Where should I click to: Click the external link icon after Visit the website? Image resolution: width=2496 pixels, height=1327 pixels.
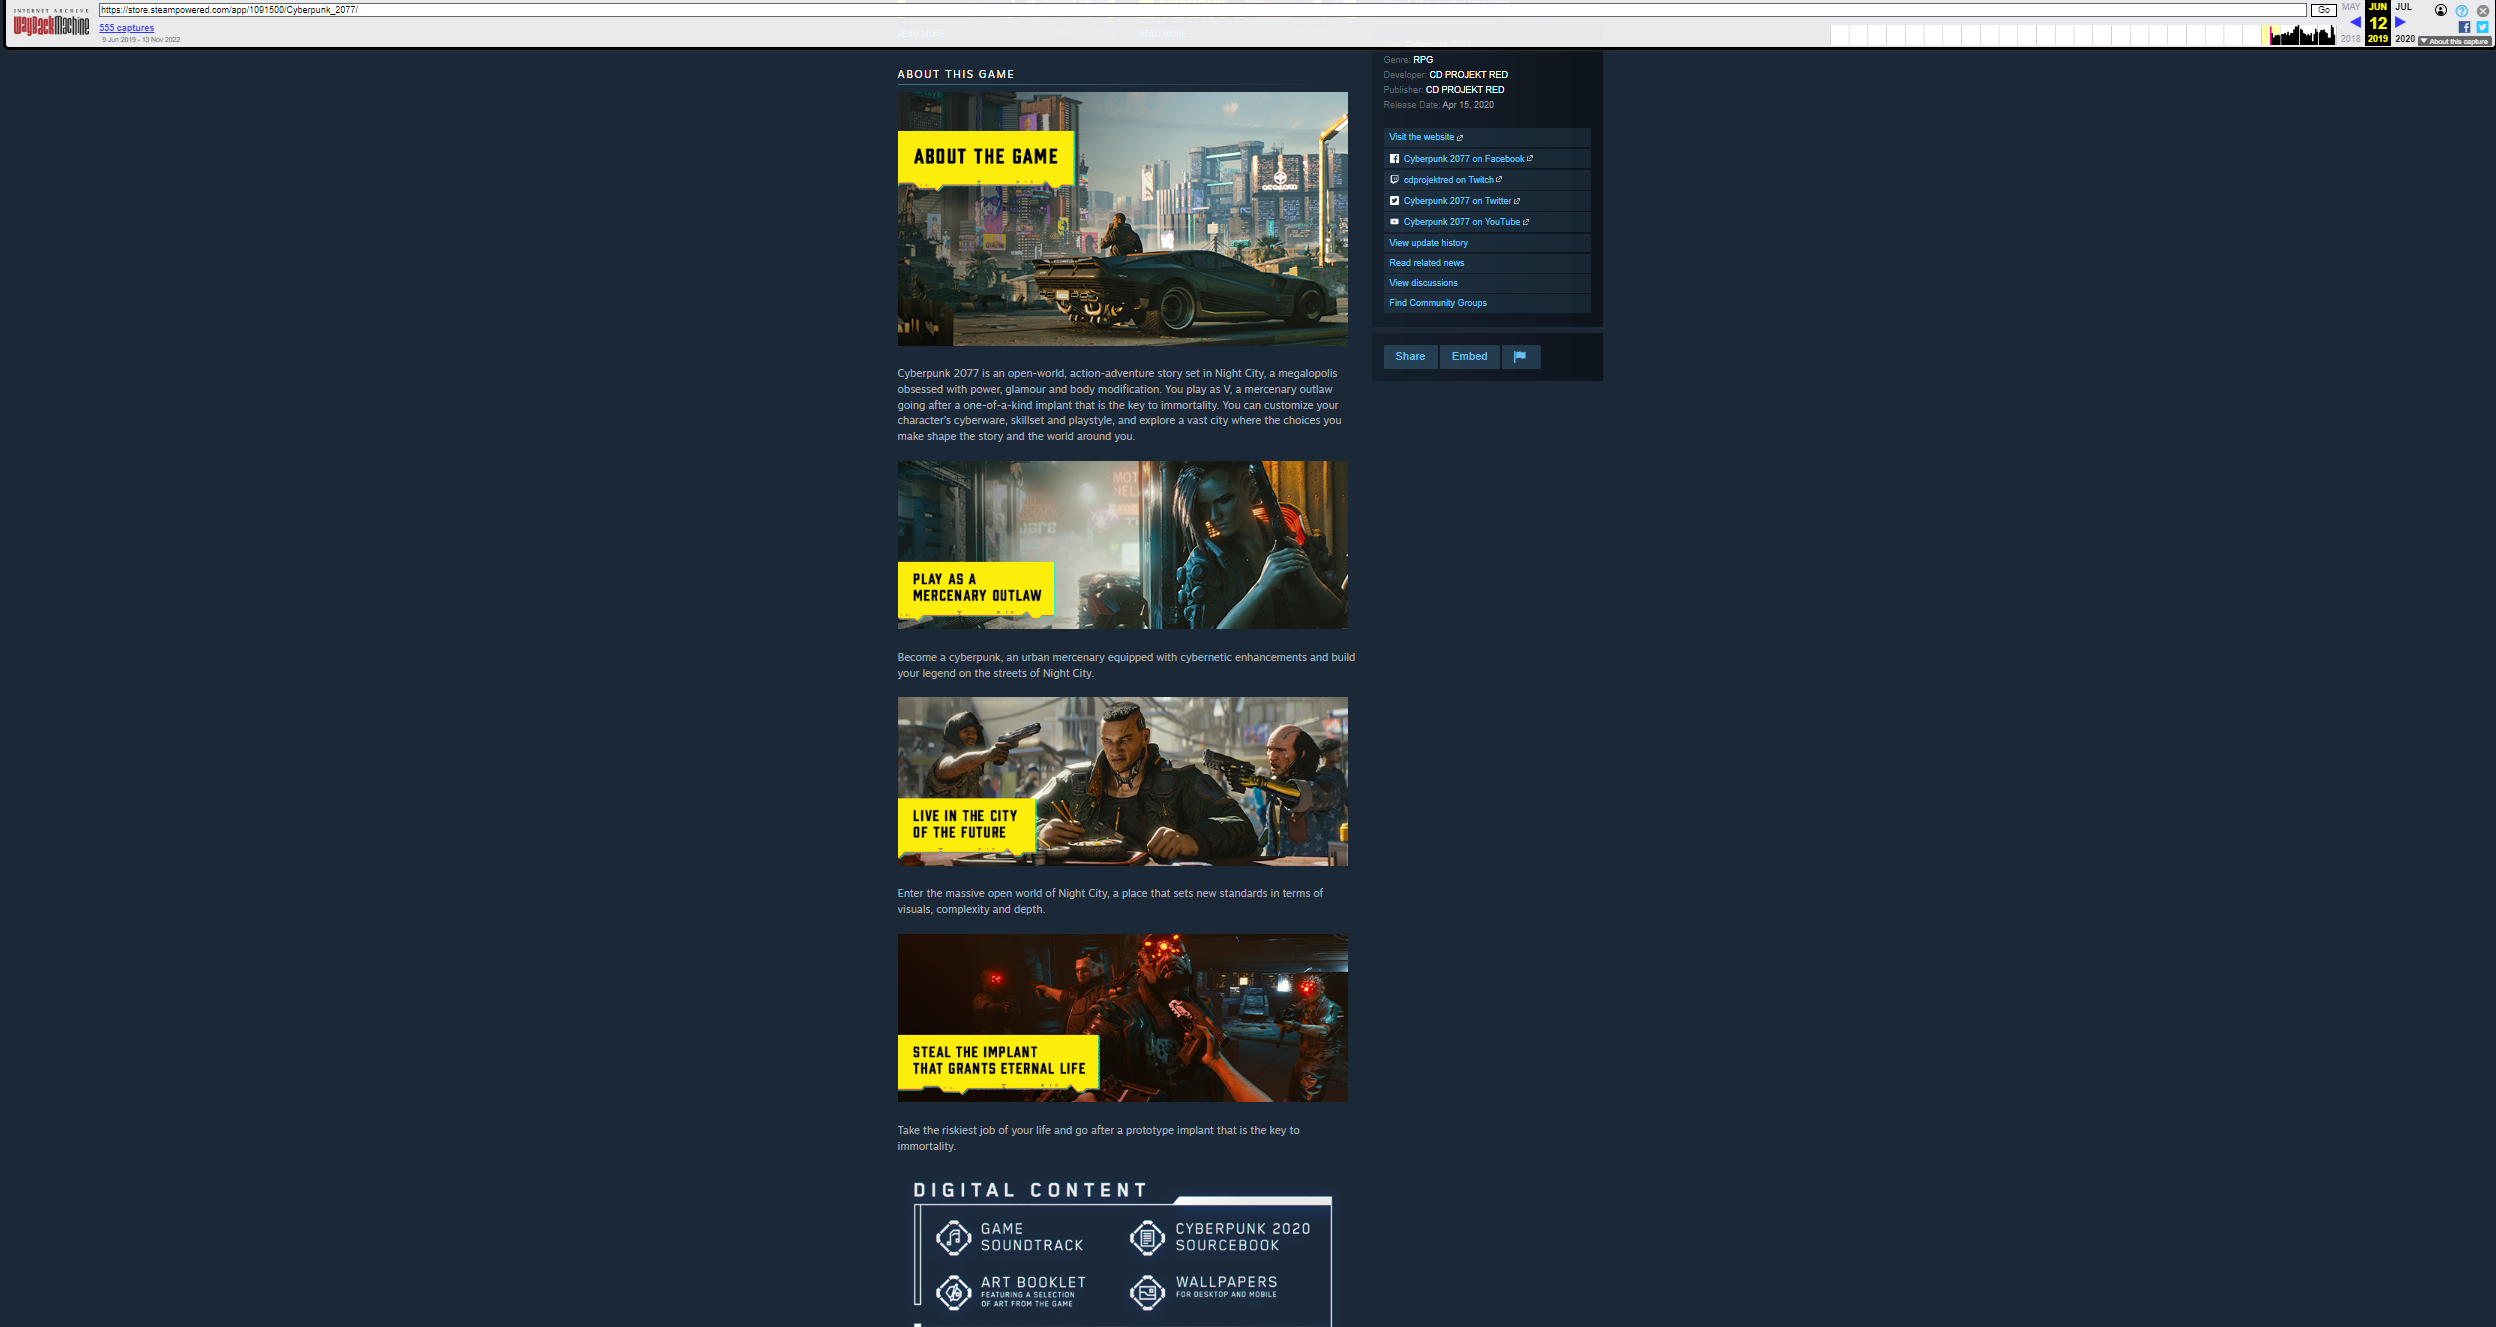click(x=1460, y=138)
